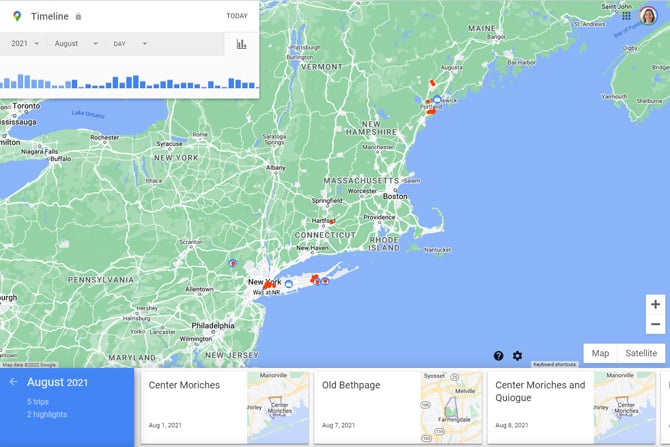Viewport: 670px width, 447px height.
Task: Open the 2021 year dropdown
Action: tap(25, 44)
